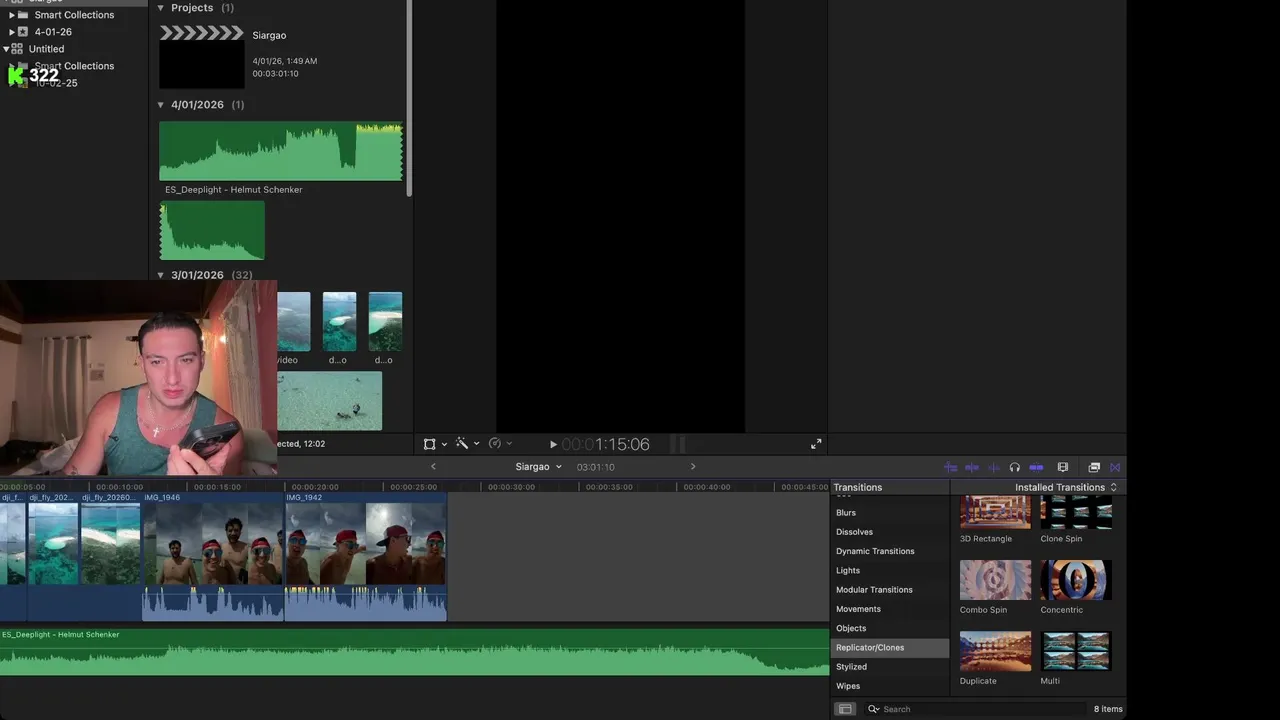The width and height of the screenshot is (1280, 720).
Task: Choose the Multi transition thumbnail
Action: [1076, 651]
